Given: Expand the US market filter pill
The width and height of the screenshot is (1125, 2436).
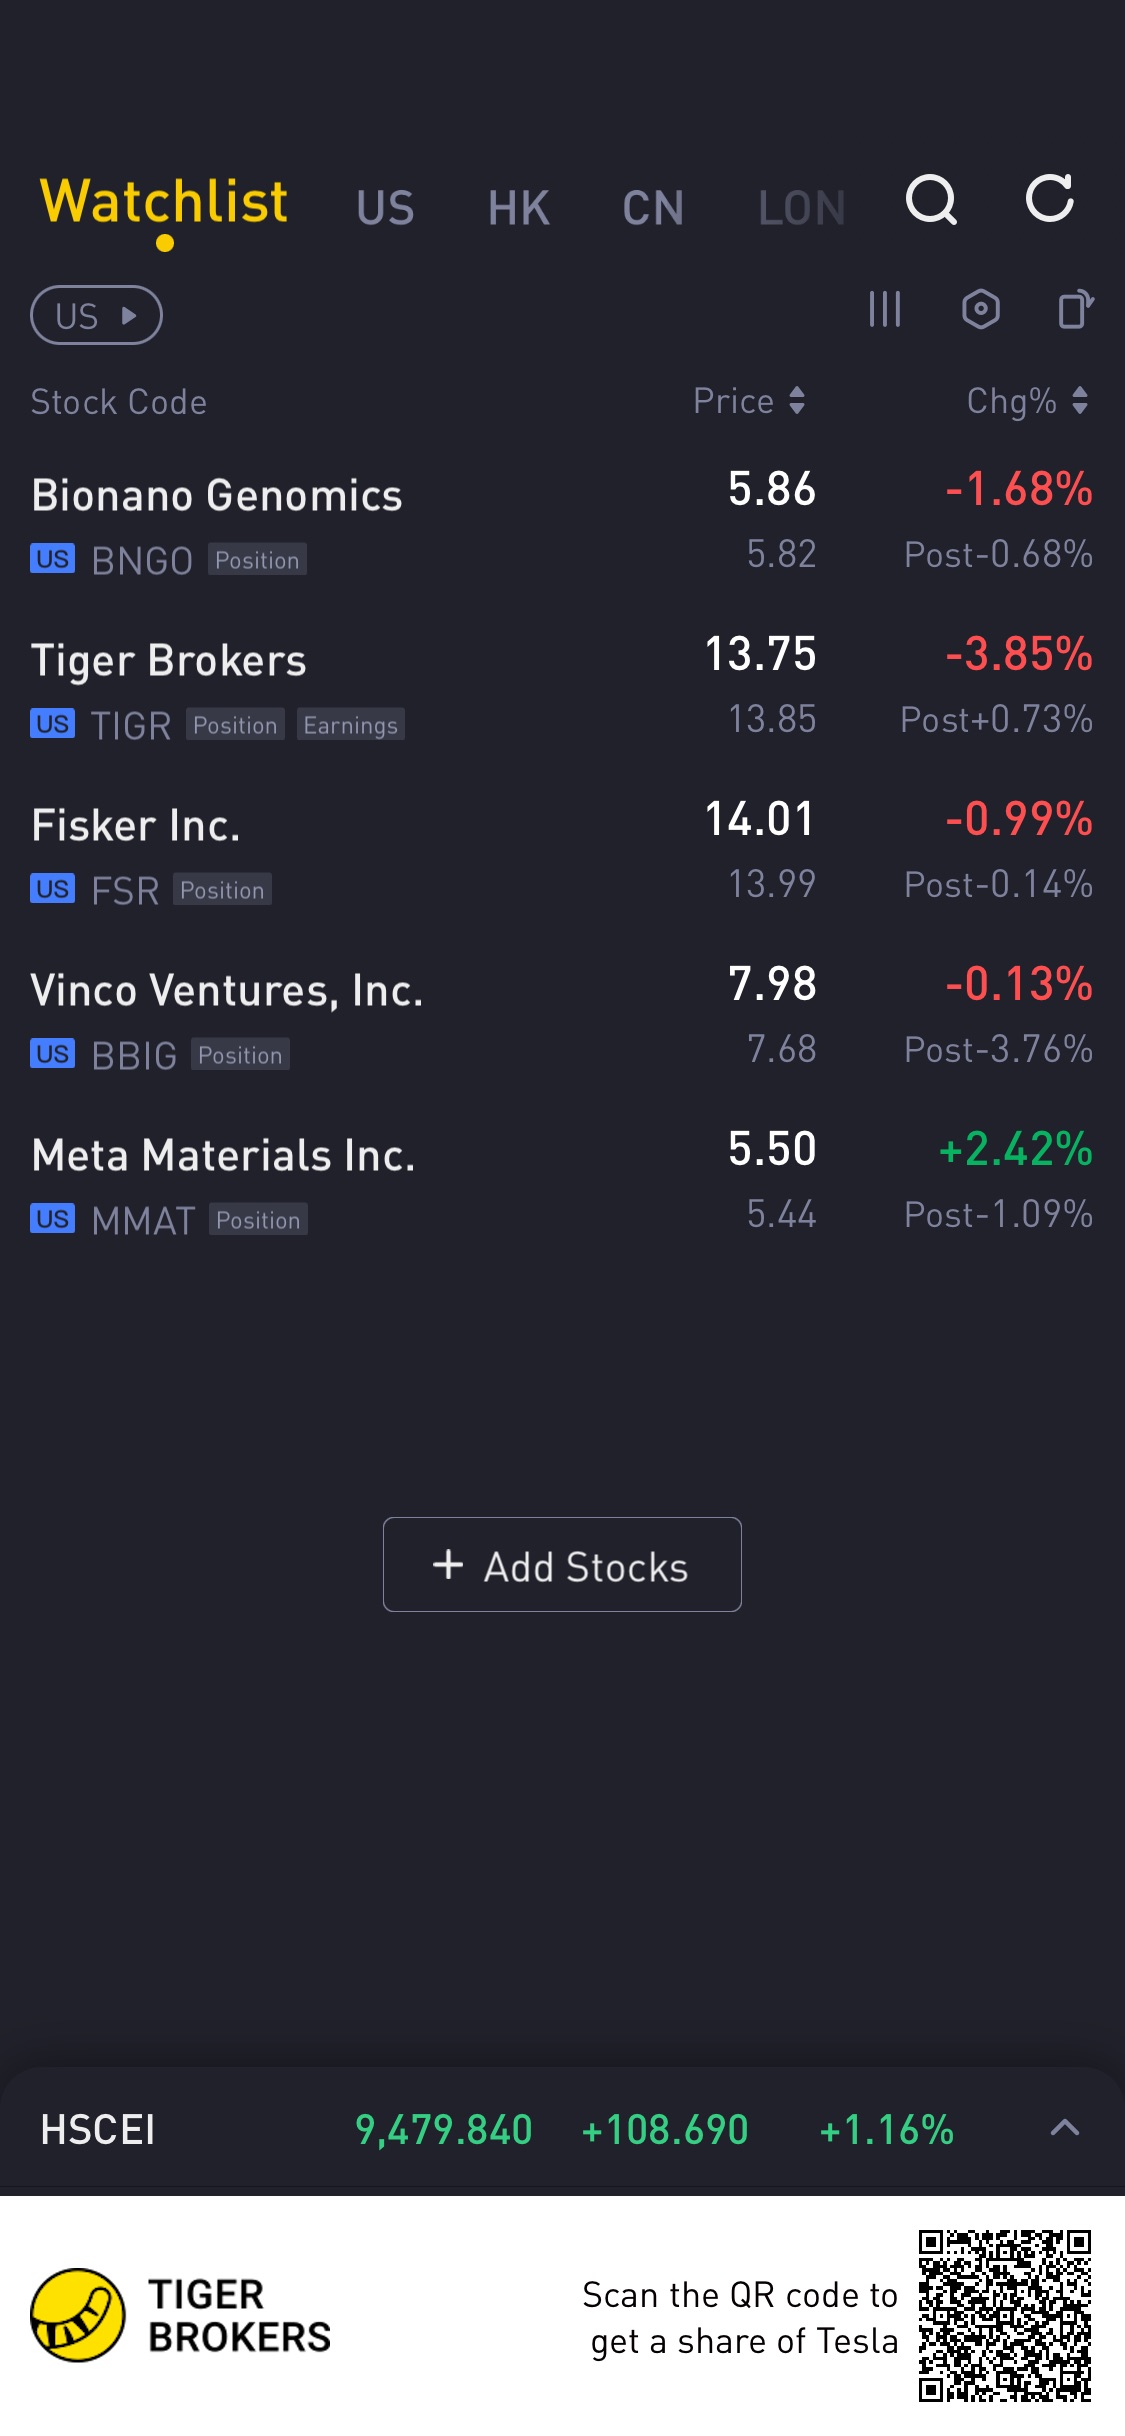Looking at the screenshot, I should [x=96, y=315].
